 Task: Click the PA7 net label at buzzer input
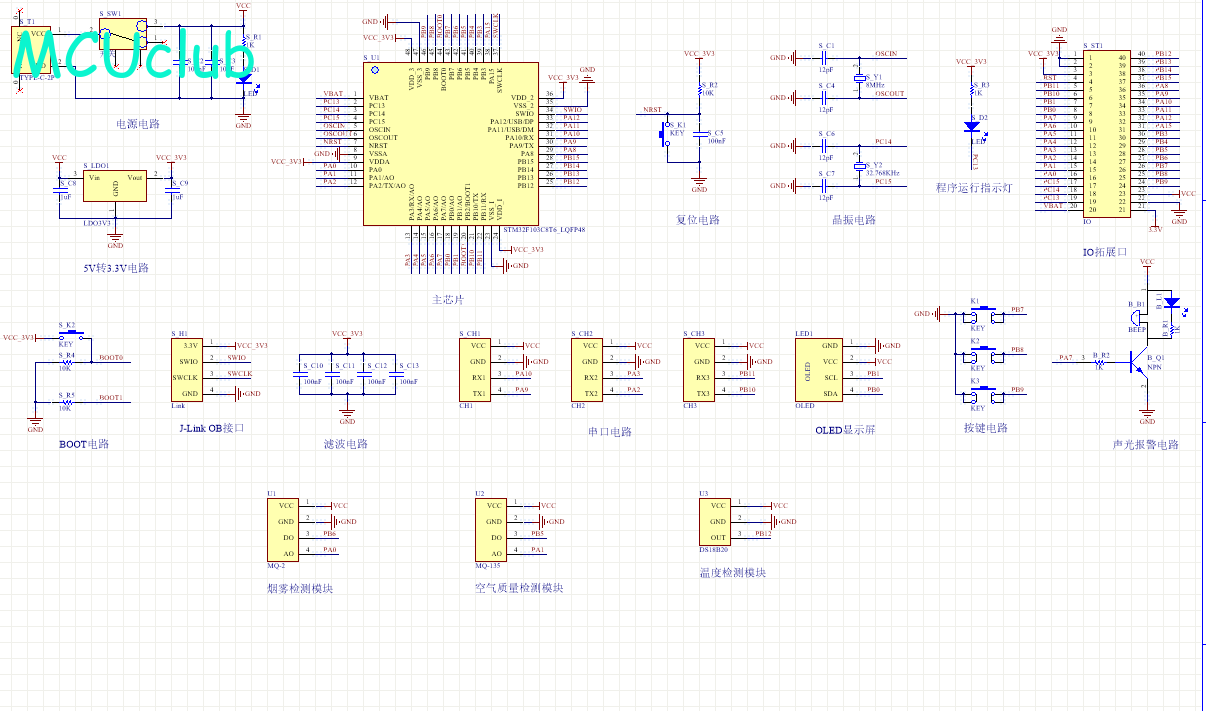point(1066,358)
